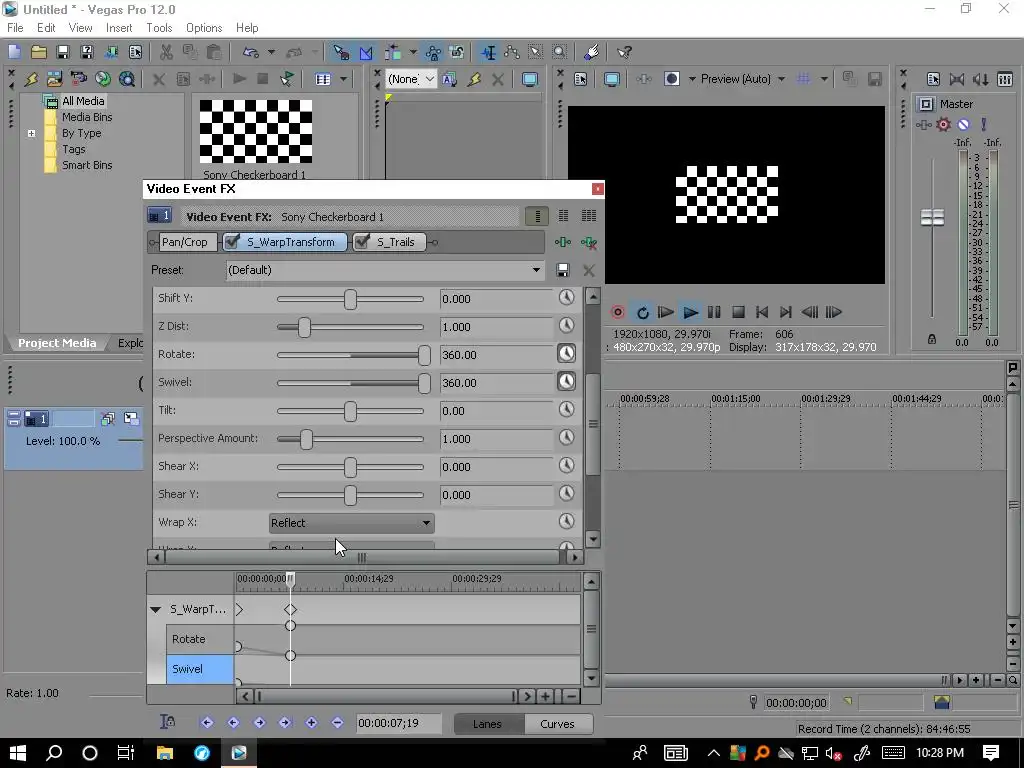1024x768 pixels.
Task: Adjust the Master volume fader
Action: pos(932,217)
